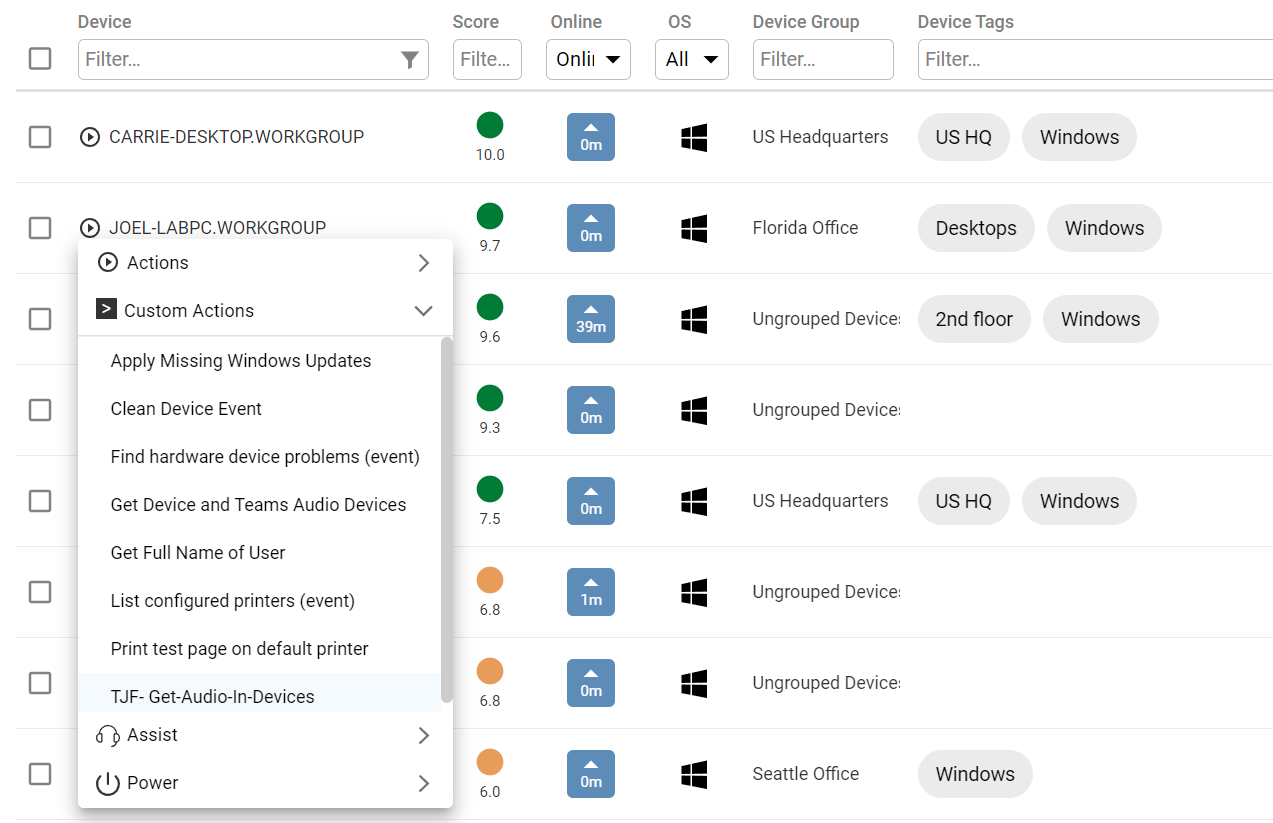Click the Windows OS icon in Seattle Office row

[694, 774]
